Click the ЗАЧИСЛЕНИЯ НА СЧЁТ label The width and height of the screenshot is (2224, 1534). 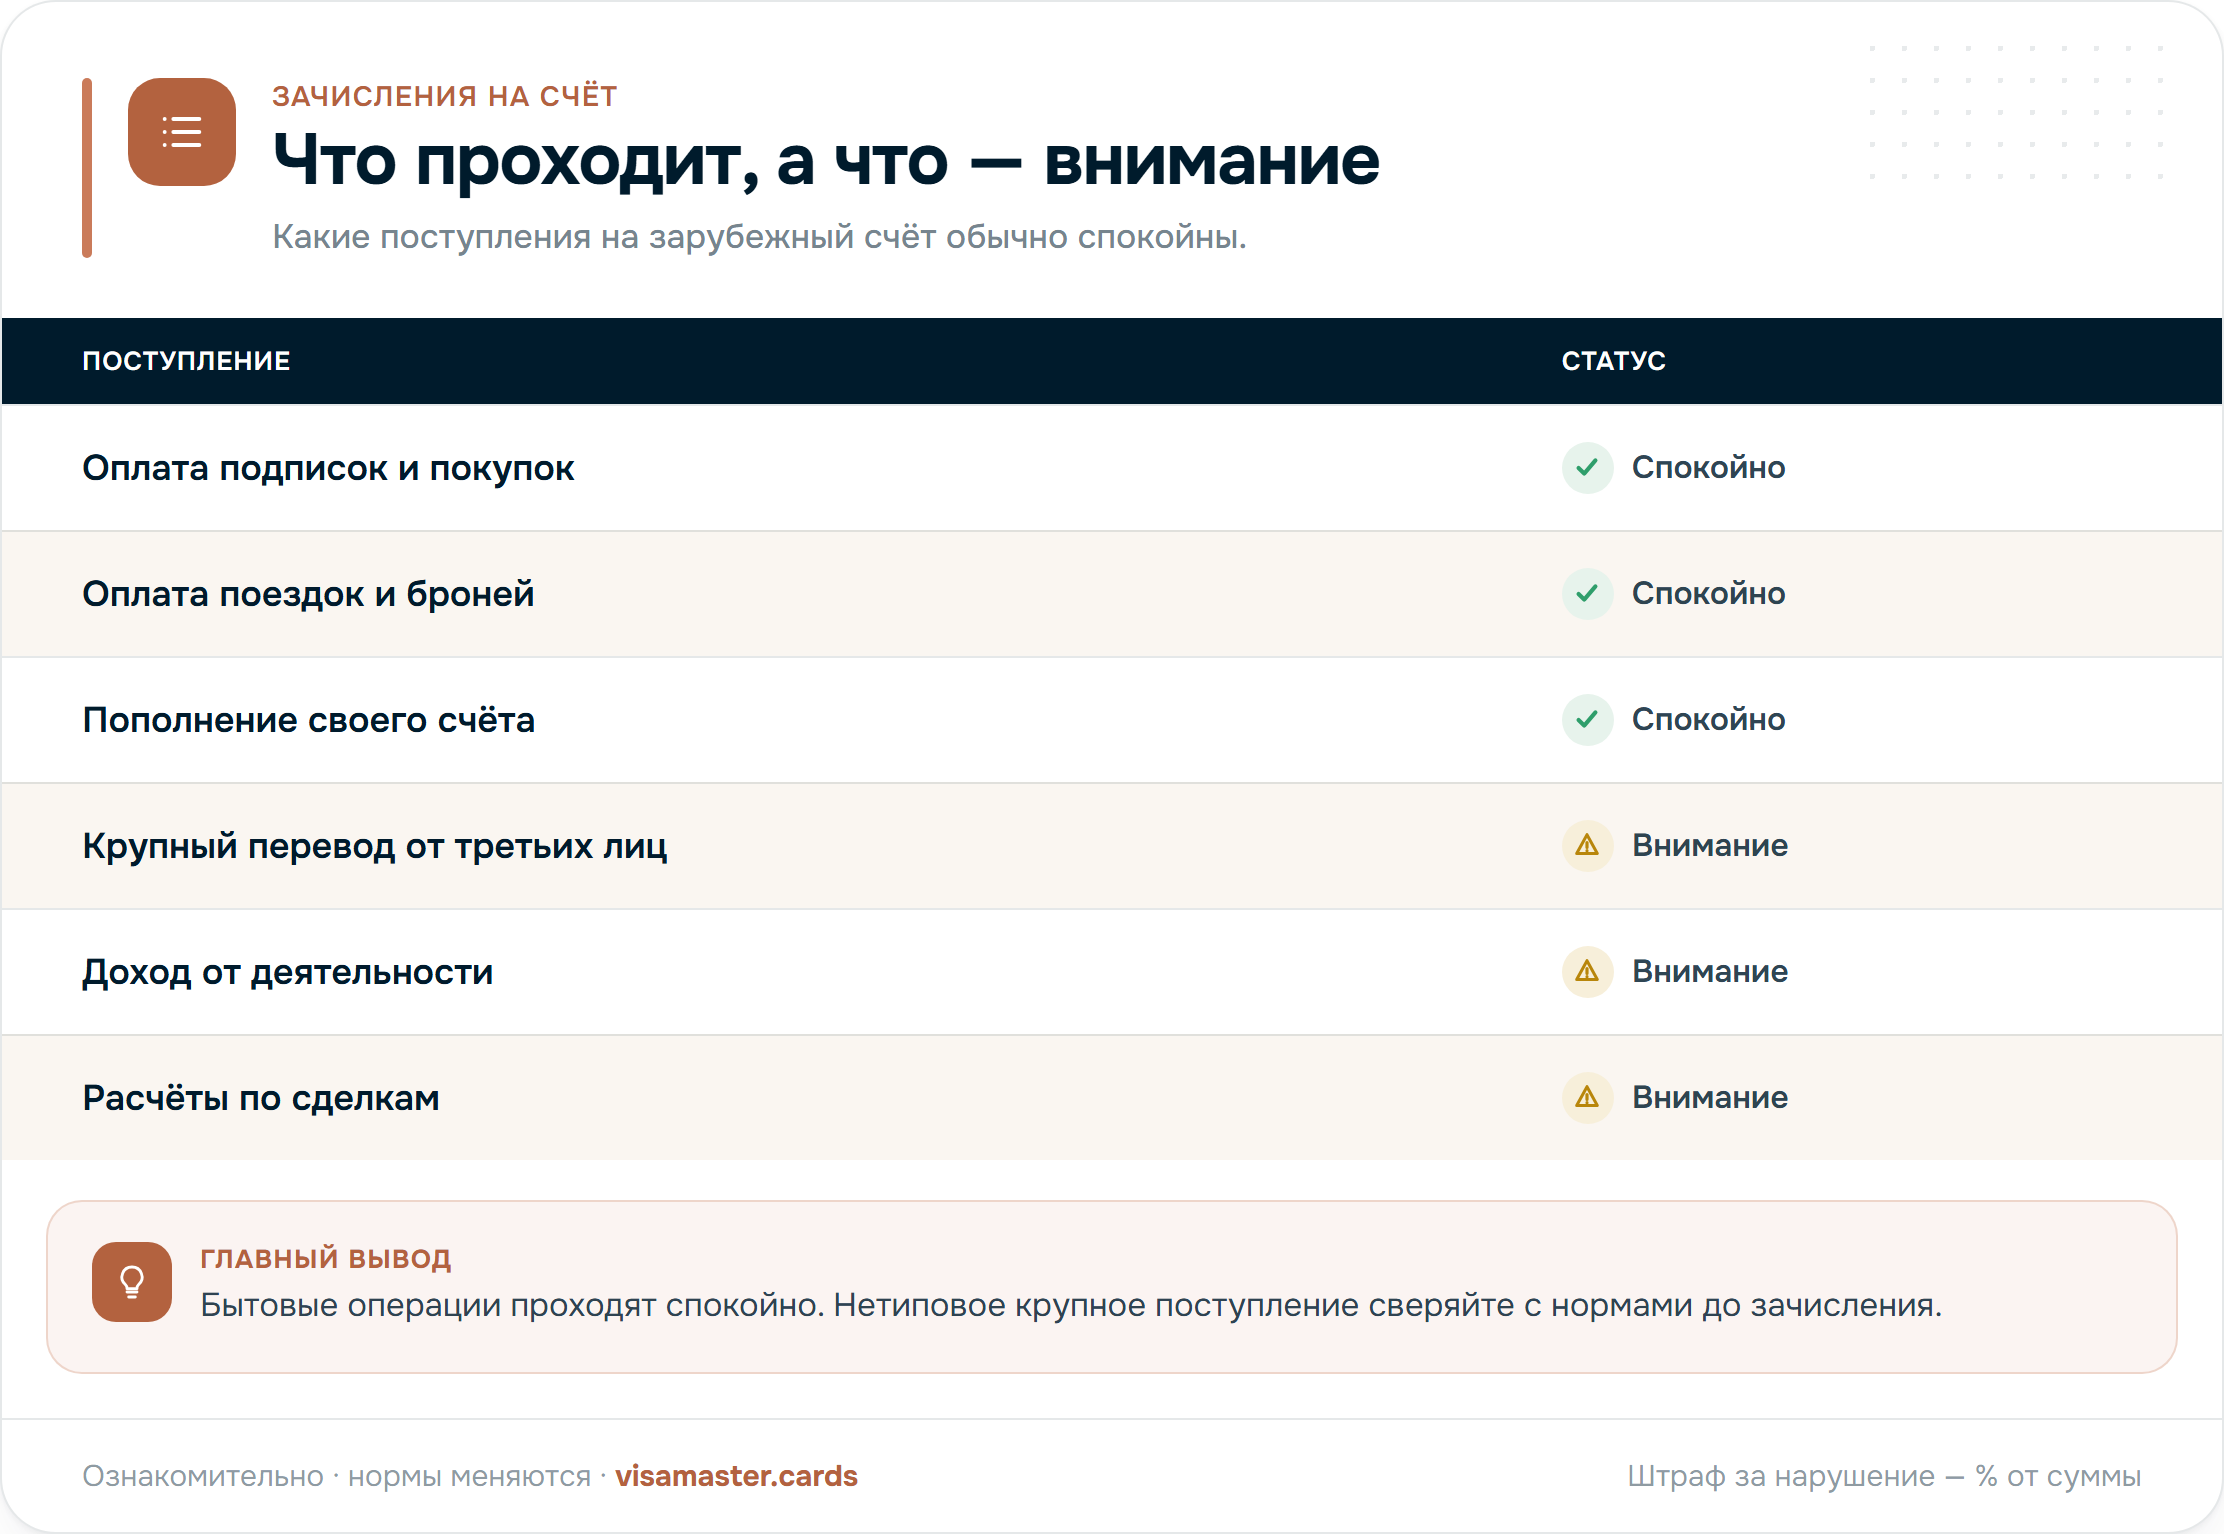click(445, 96)
